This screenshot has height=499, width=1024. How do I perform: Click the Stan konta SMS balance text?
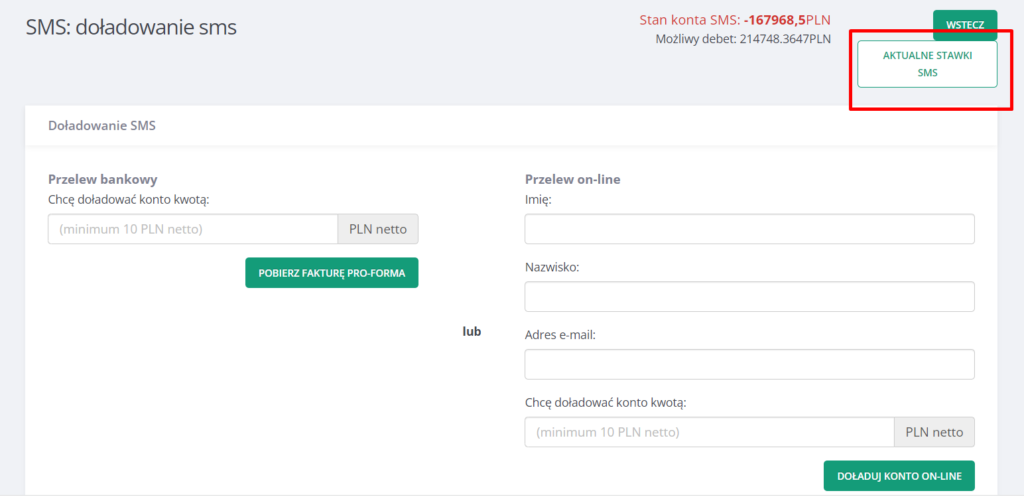tap(735, 19)
